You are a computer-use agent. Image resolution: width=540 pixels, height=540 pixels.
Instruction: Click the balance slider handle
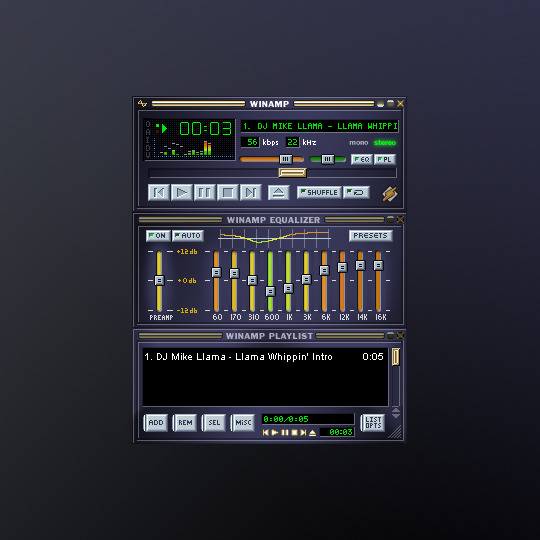click(328, 159)
